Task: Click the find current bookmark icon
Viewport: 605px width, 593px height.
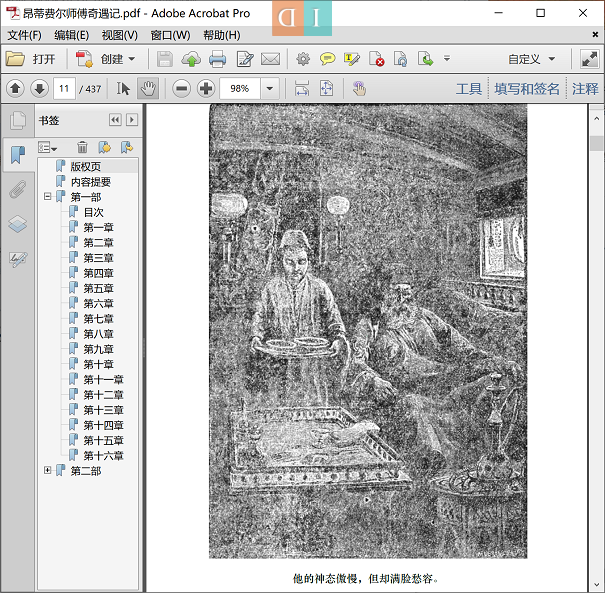Action: tap(127, 147)
